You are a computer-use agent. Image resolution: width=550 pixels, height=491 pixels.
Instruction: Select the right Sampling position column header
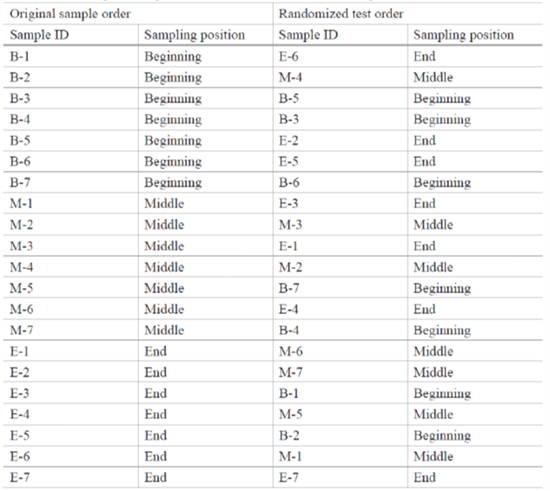475,35
